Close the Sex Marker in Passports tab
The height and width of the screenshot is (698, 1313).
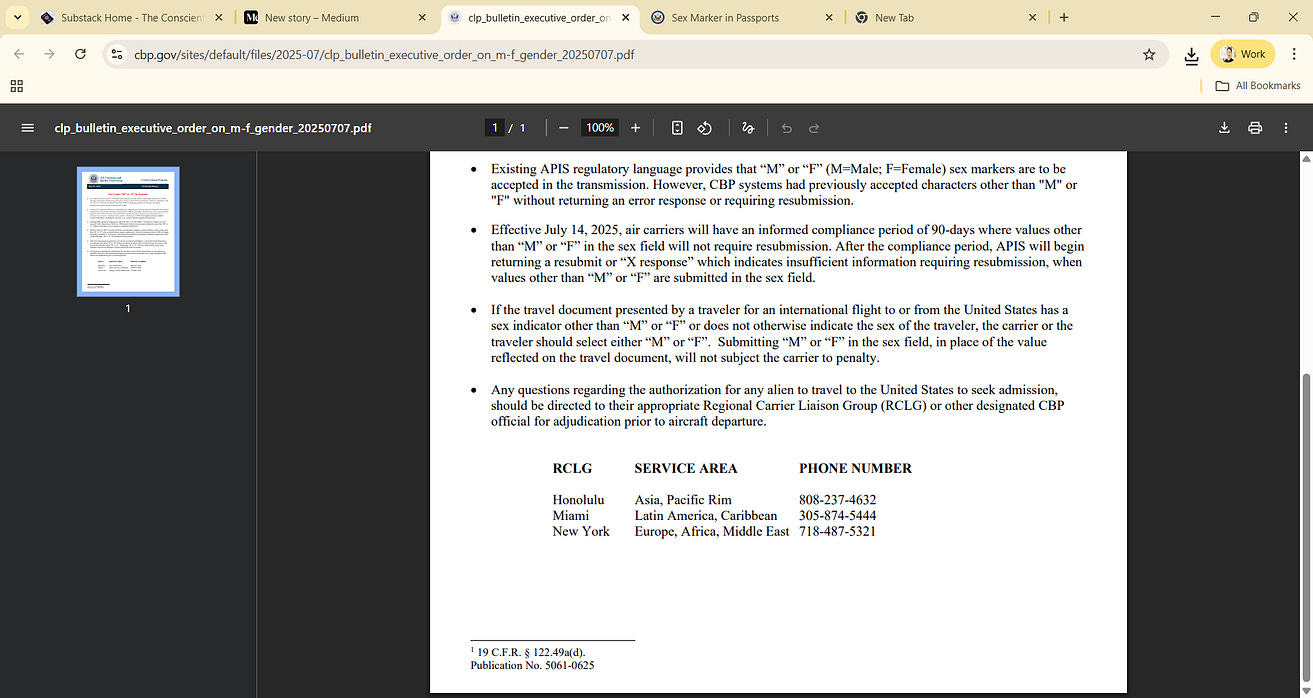[x=829, y=18]
